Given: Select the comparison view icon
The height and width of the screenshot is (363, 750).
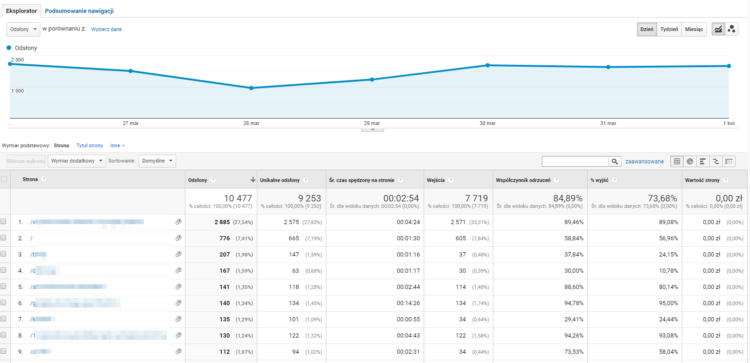Looking at the screenshot, I should click(716, 162).
